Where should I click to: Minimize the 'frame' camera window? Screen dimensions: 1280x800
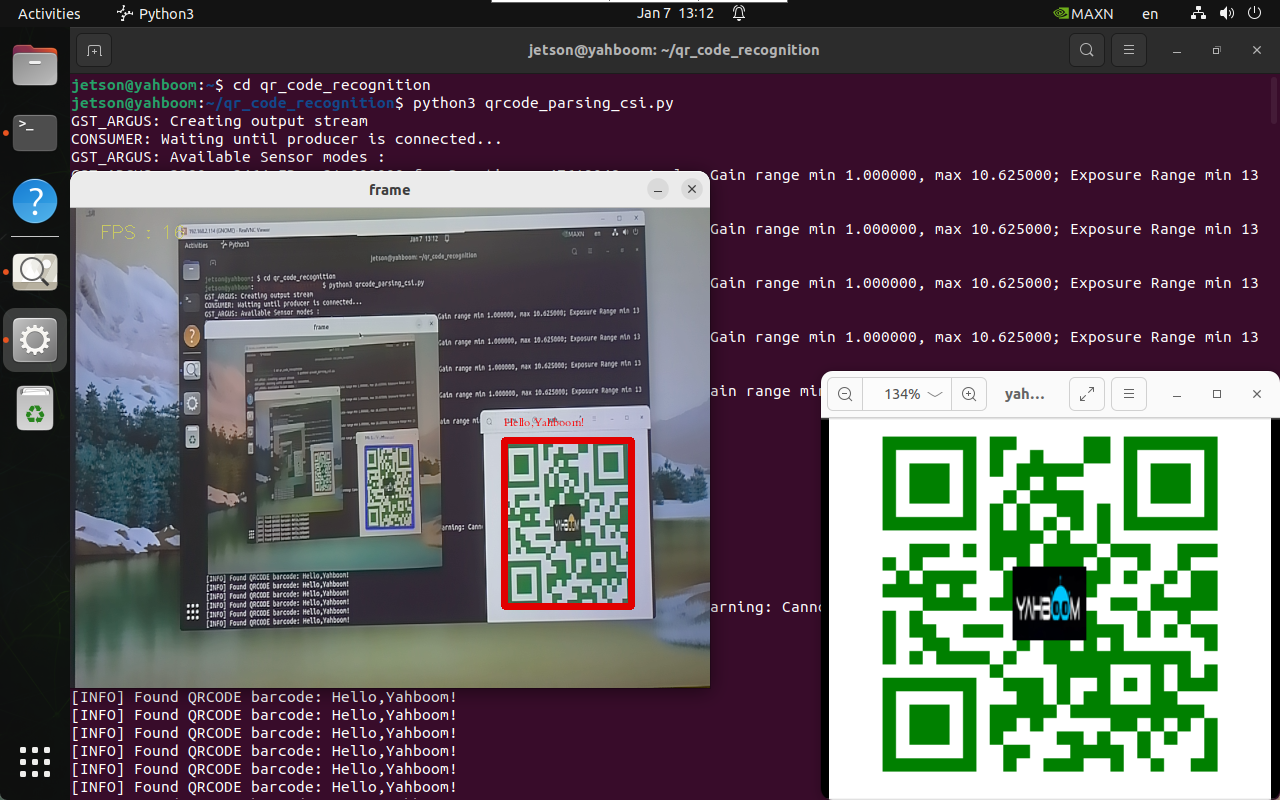click(x=657, y=189)
